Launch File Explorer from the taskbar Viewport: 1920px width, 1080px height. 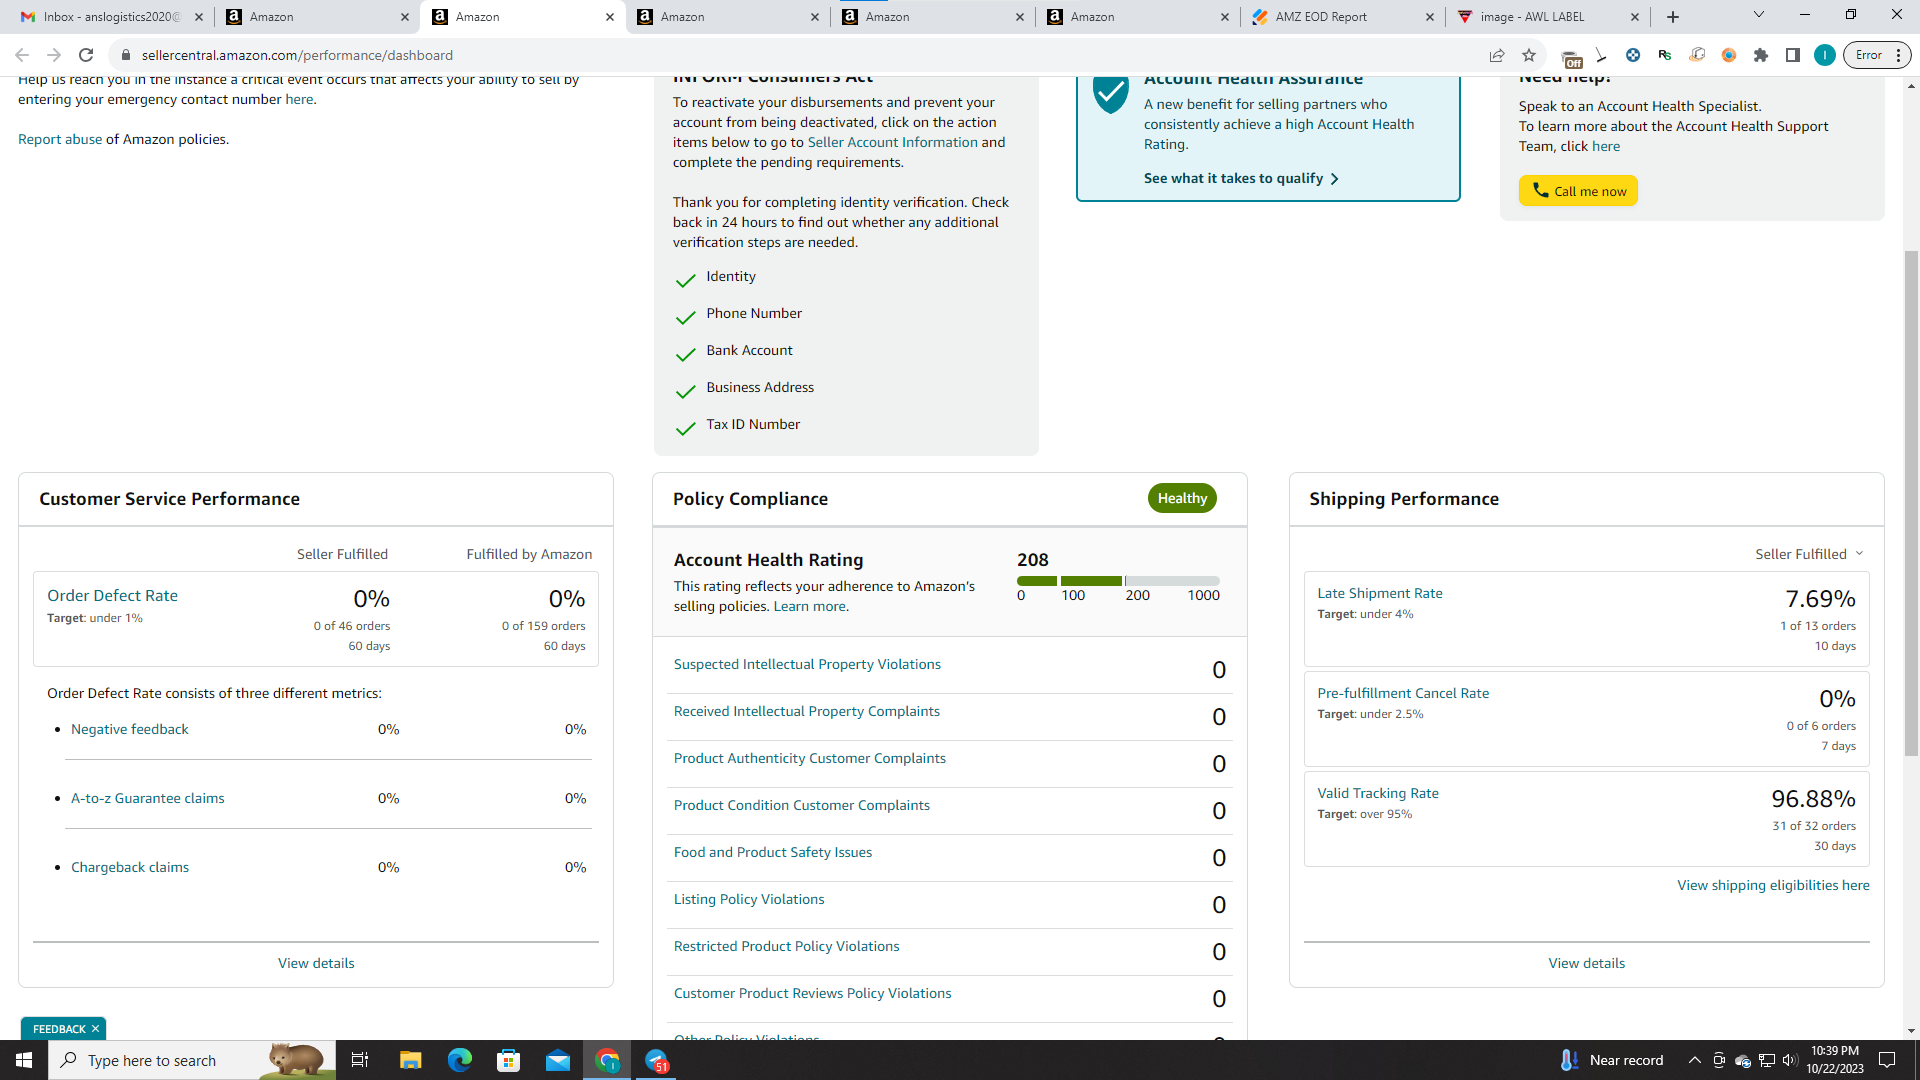pyautogui.click(x=410, y=1060)
